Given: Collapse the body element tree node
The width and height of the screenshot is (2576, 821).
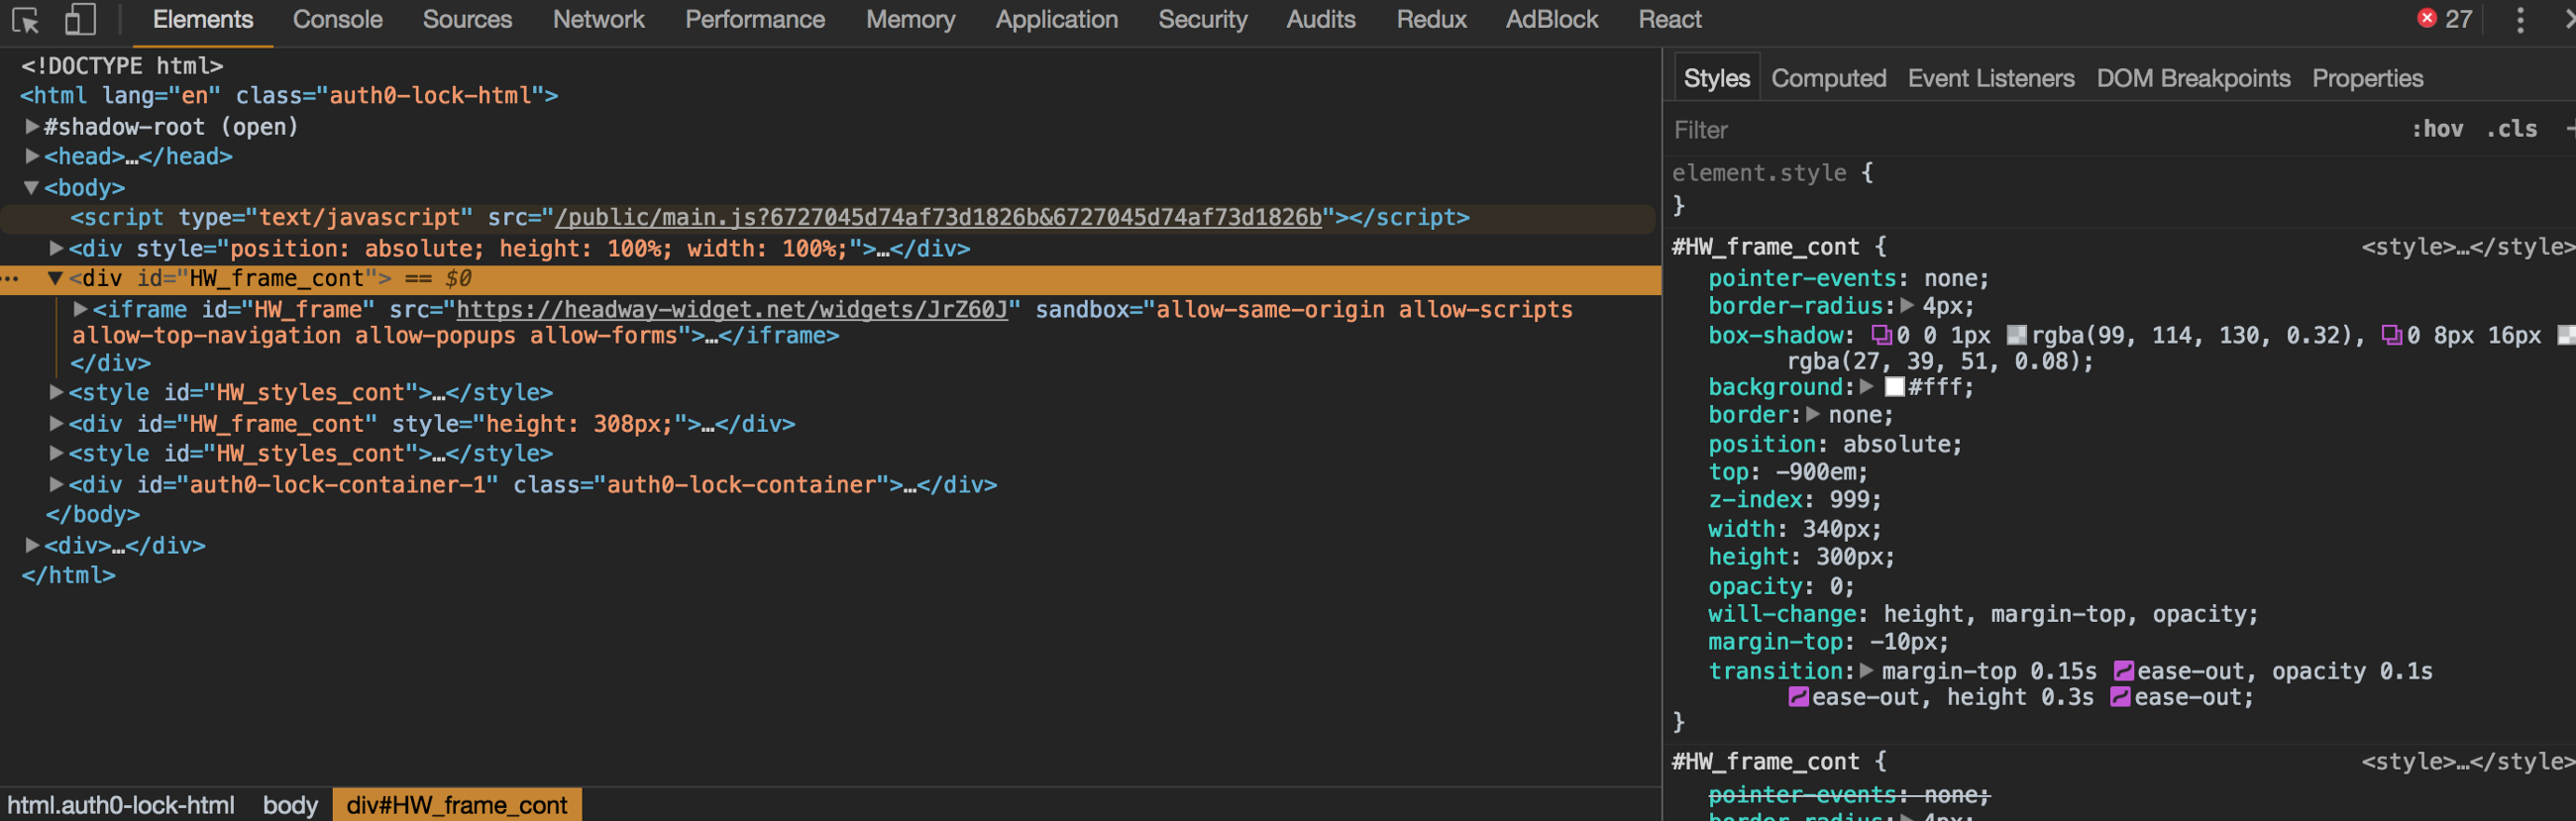Looking at the screenshot, I should pos(31,188).
